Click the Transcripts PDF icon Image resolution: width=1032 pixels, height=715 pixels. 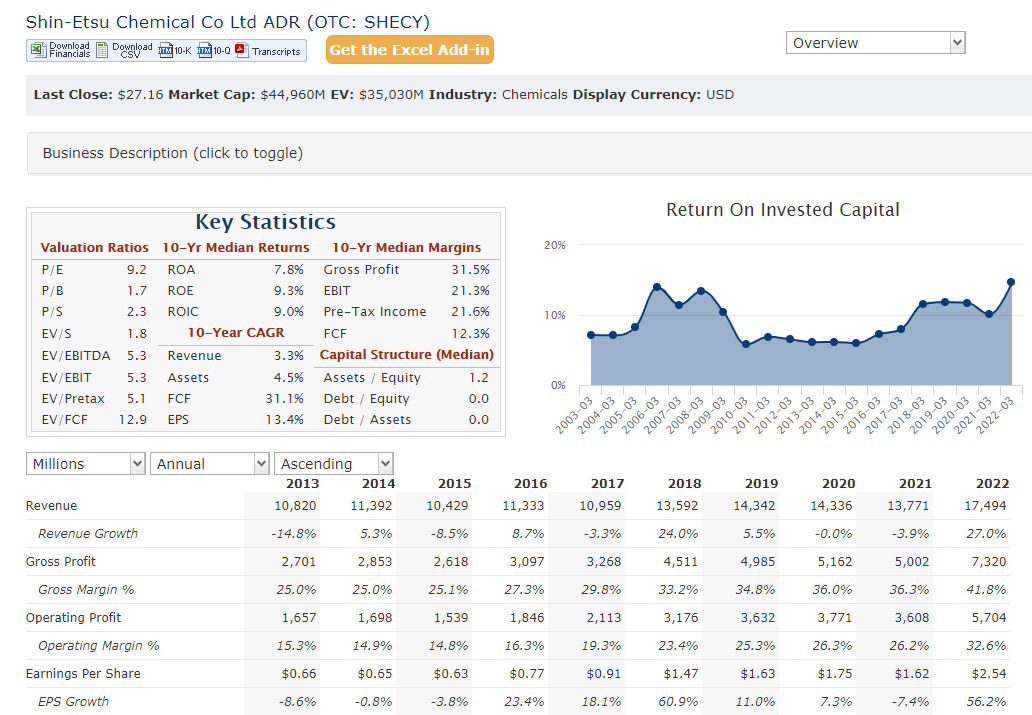pyautogui.click(x=242, y=50)
